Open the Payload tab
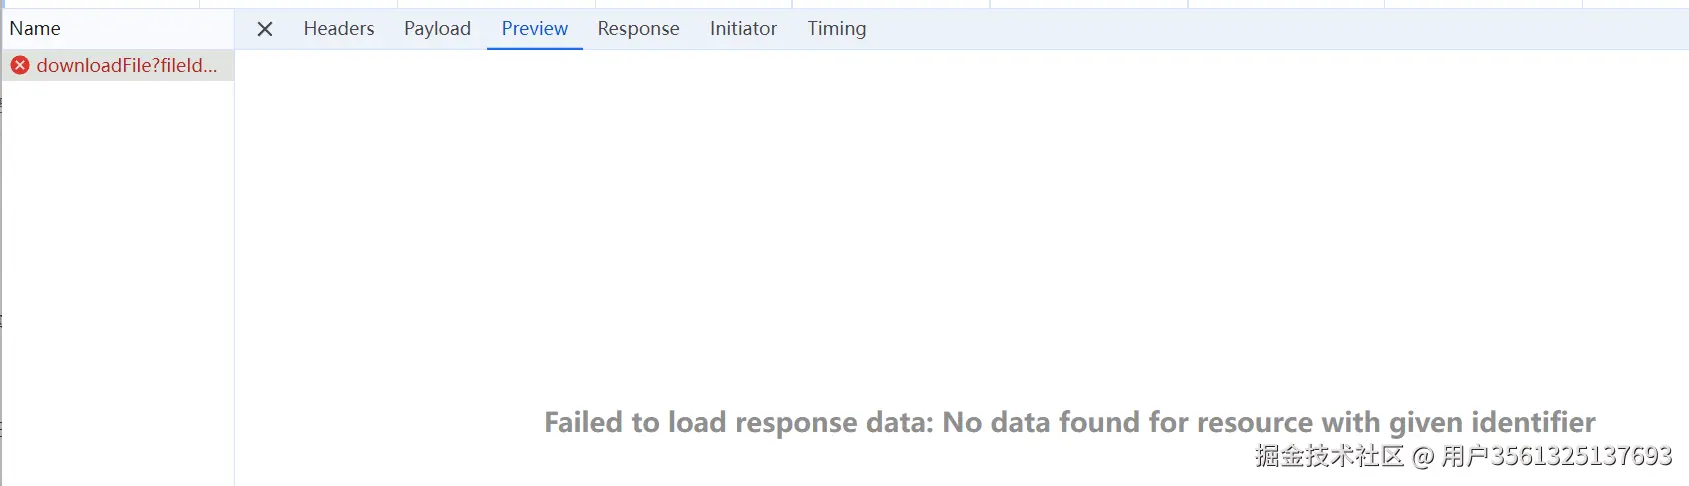The width and height of the screenshot is (1689, 486). pos(437,29)
